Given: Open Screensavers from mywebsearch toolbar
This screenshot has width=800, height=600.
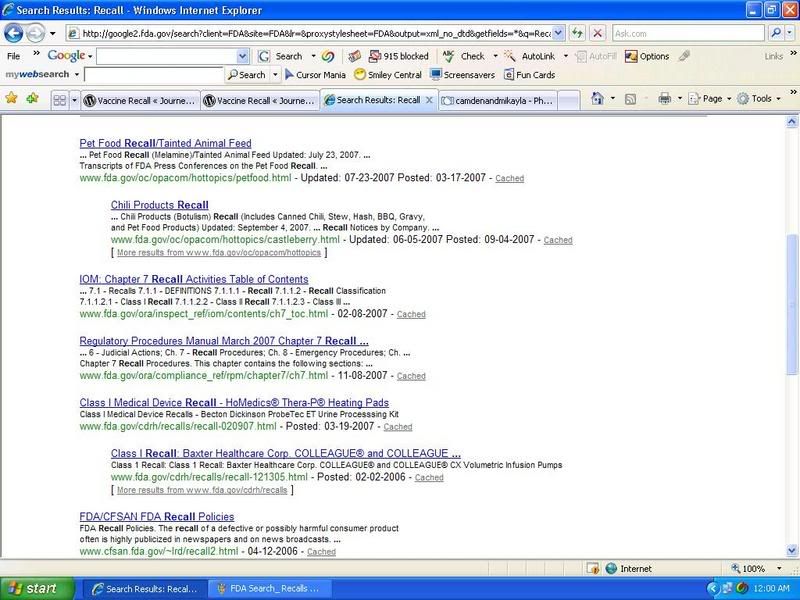Looking at the screenshot, I should (463, 75).
